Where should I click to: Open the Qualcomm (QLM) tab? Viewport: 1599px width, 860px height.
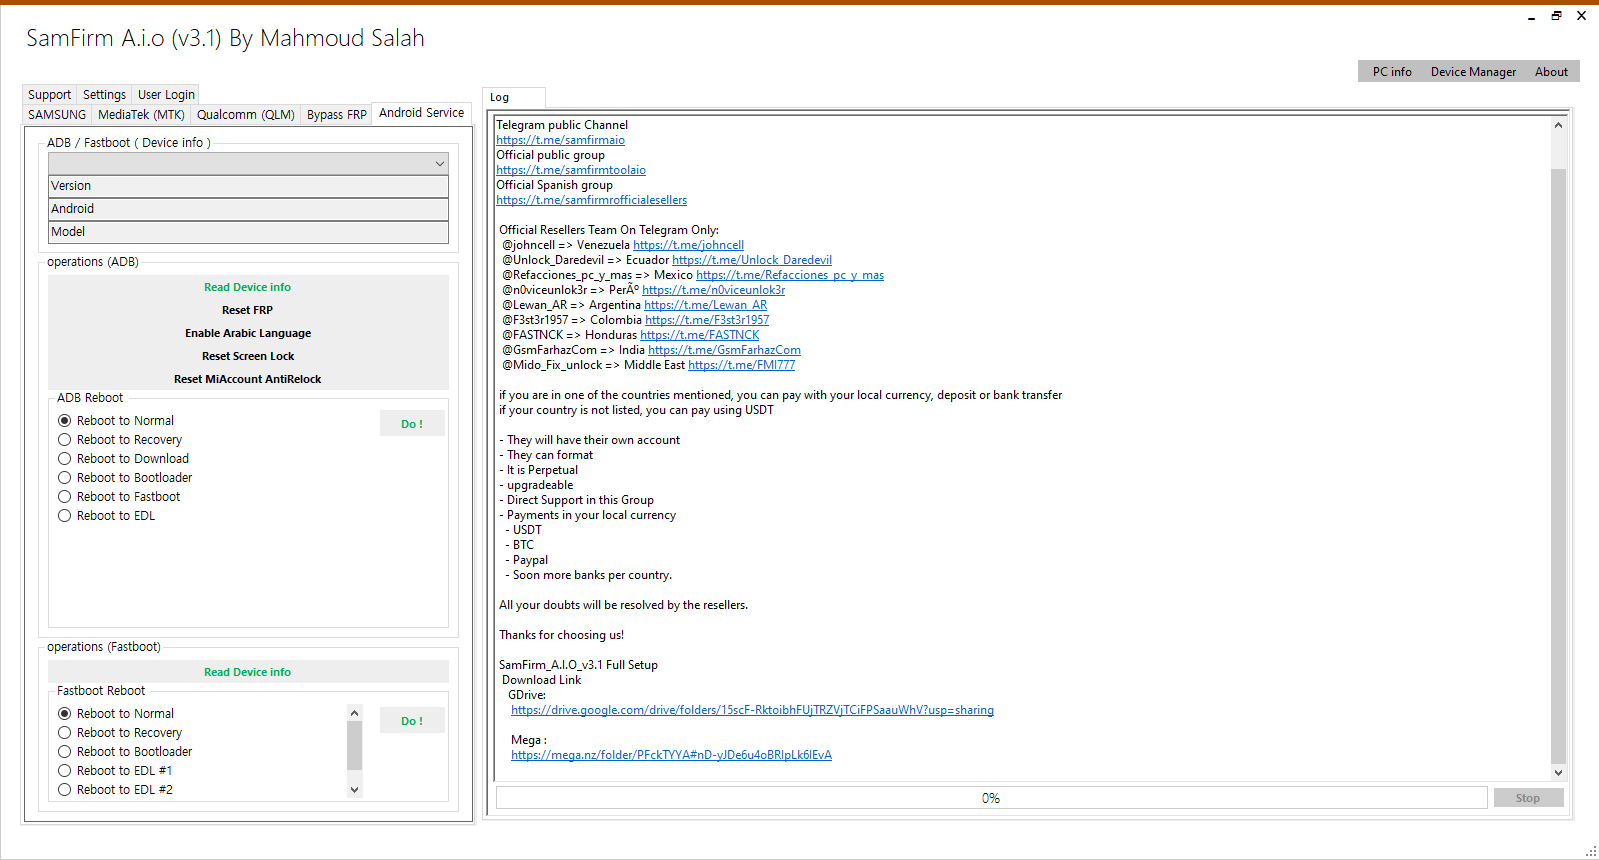click(245, 115)
